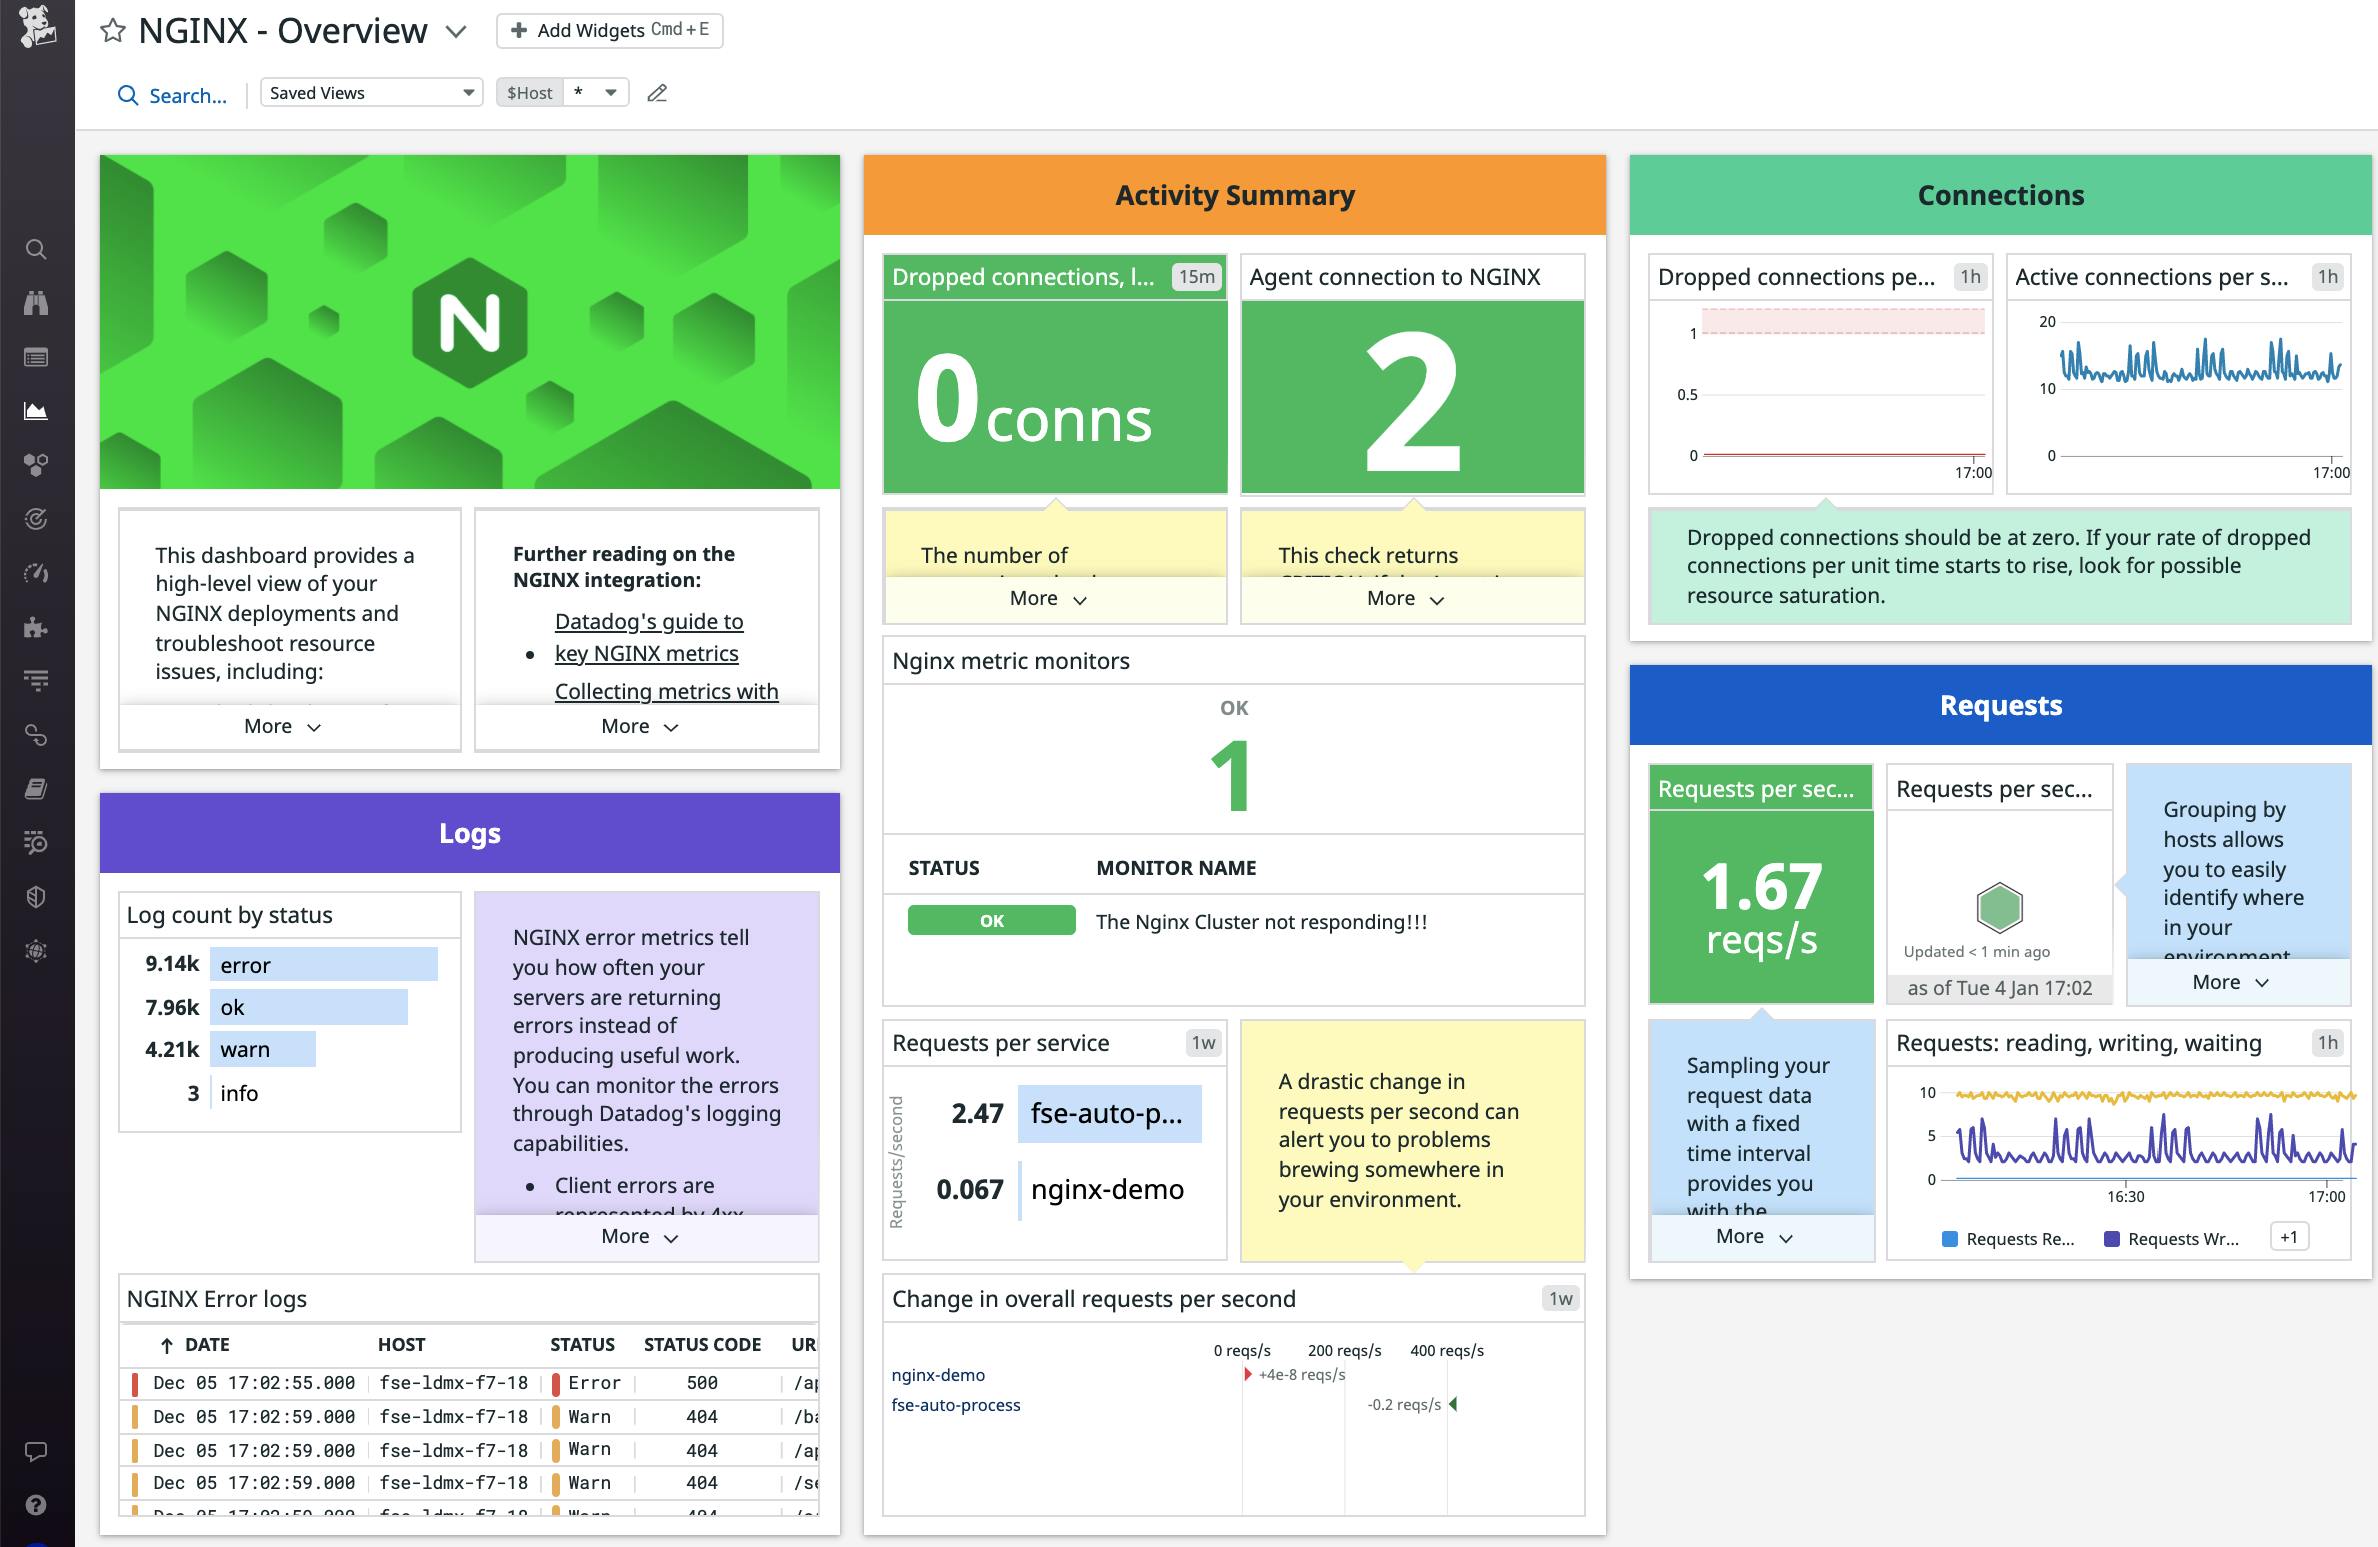The image size is (2378, 1547).
Task: Toggle the favorite star next to dashboard title
Action: click(113, 29)
